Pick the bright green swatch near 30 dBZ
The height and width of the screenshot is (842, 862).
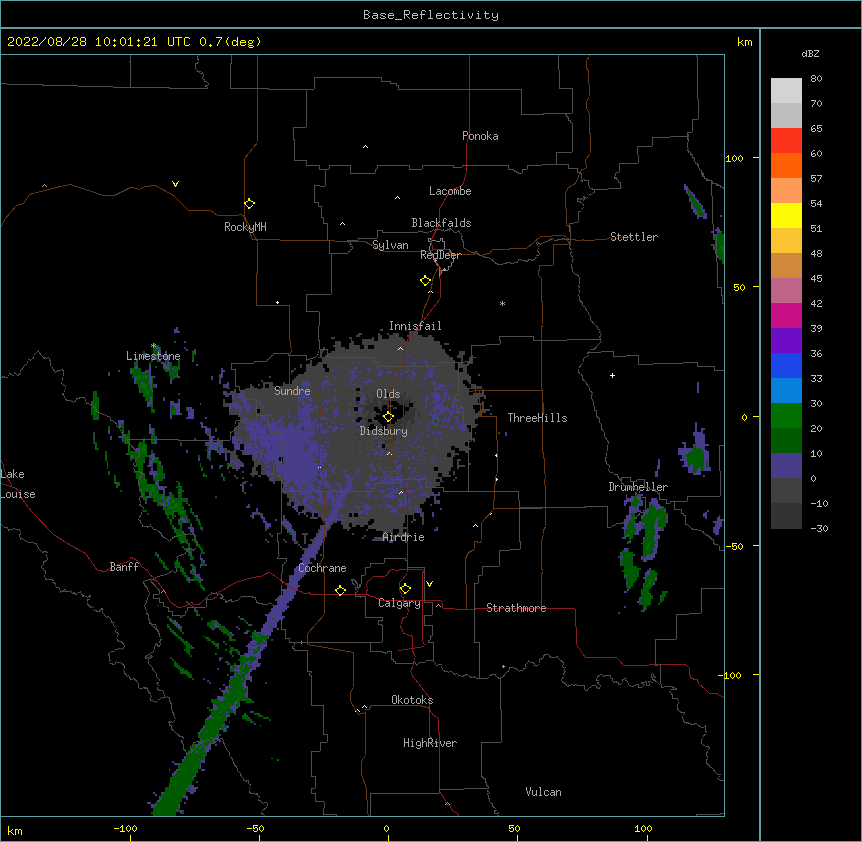(786, 416)
